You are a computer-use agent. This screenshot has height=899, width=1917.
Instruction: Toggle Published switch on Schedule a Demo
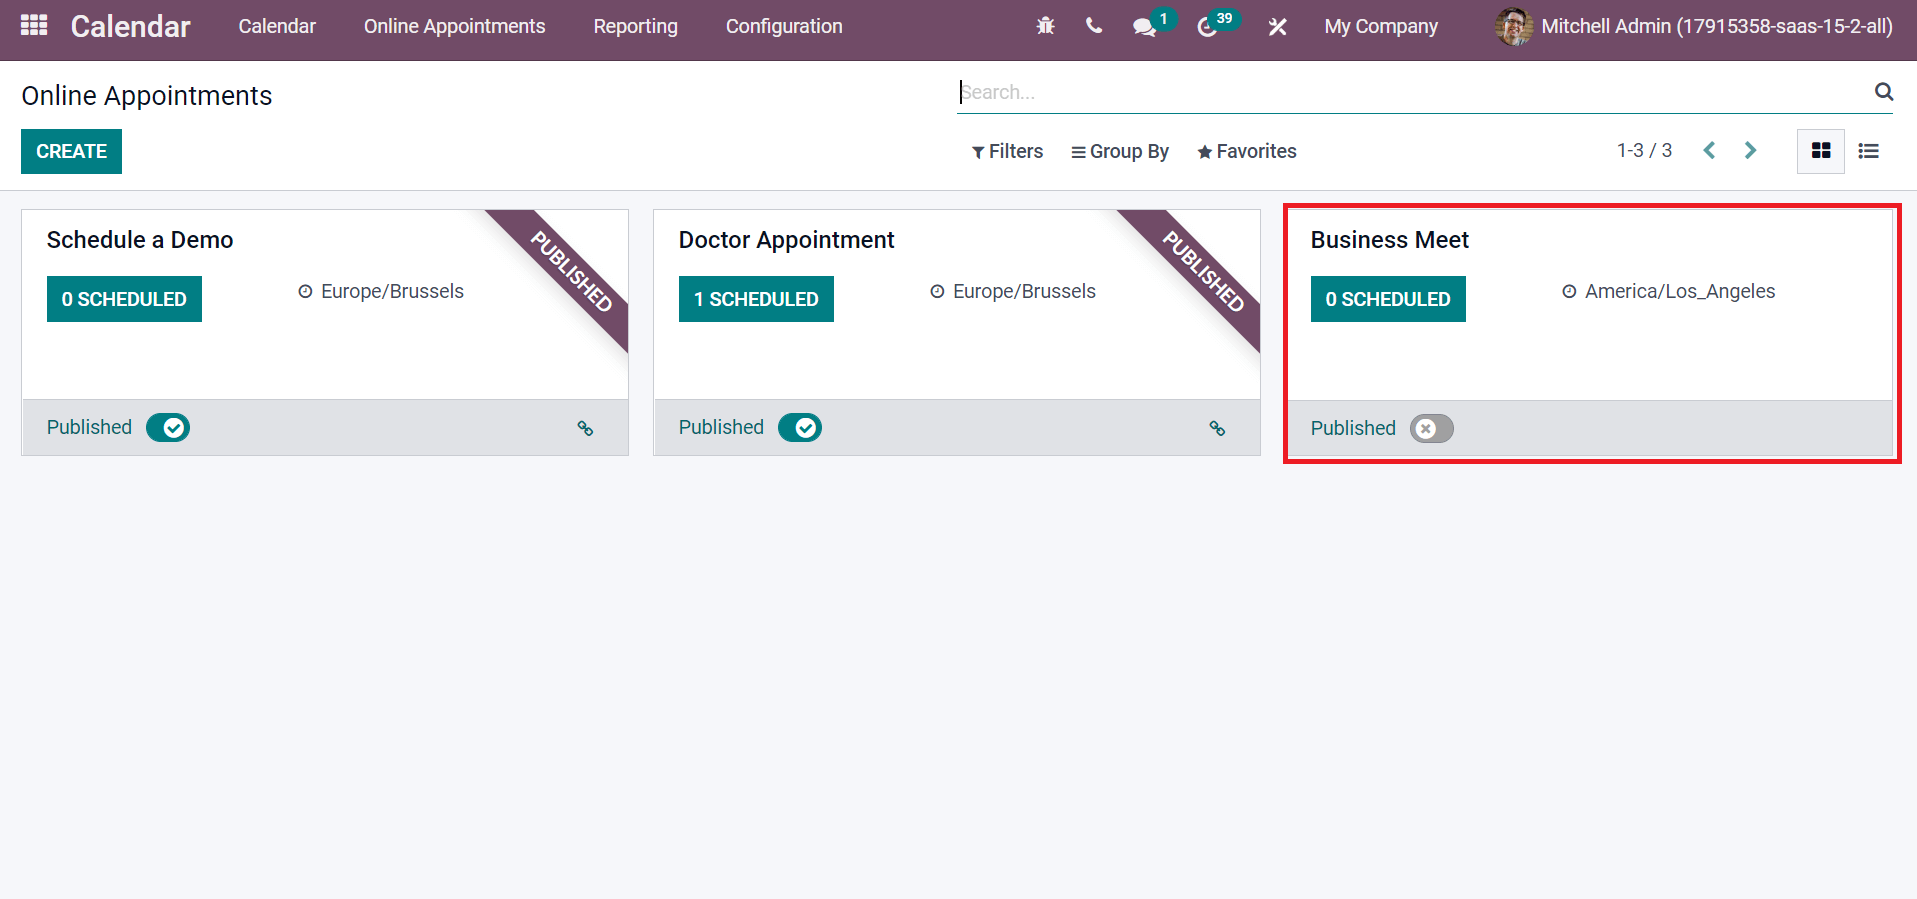[168, 428]
